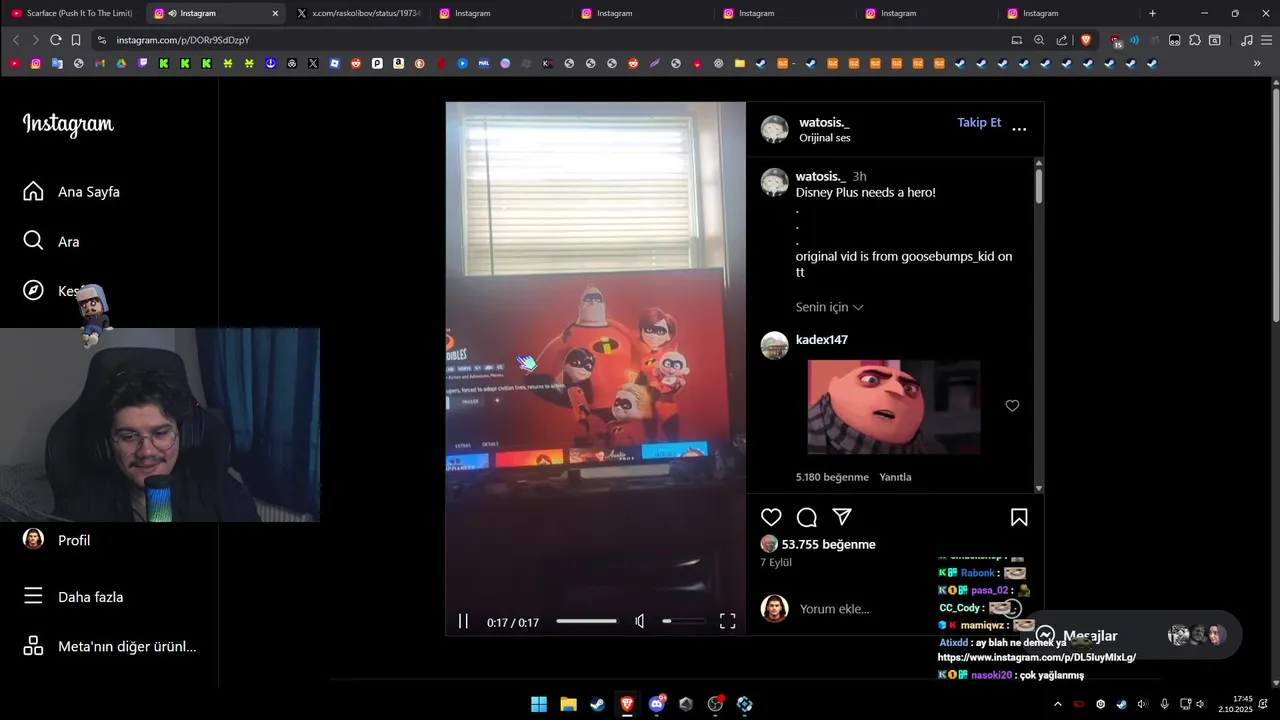
Task: Close the active Instagram tab
Action: pos(275,13)
